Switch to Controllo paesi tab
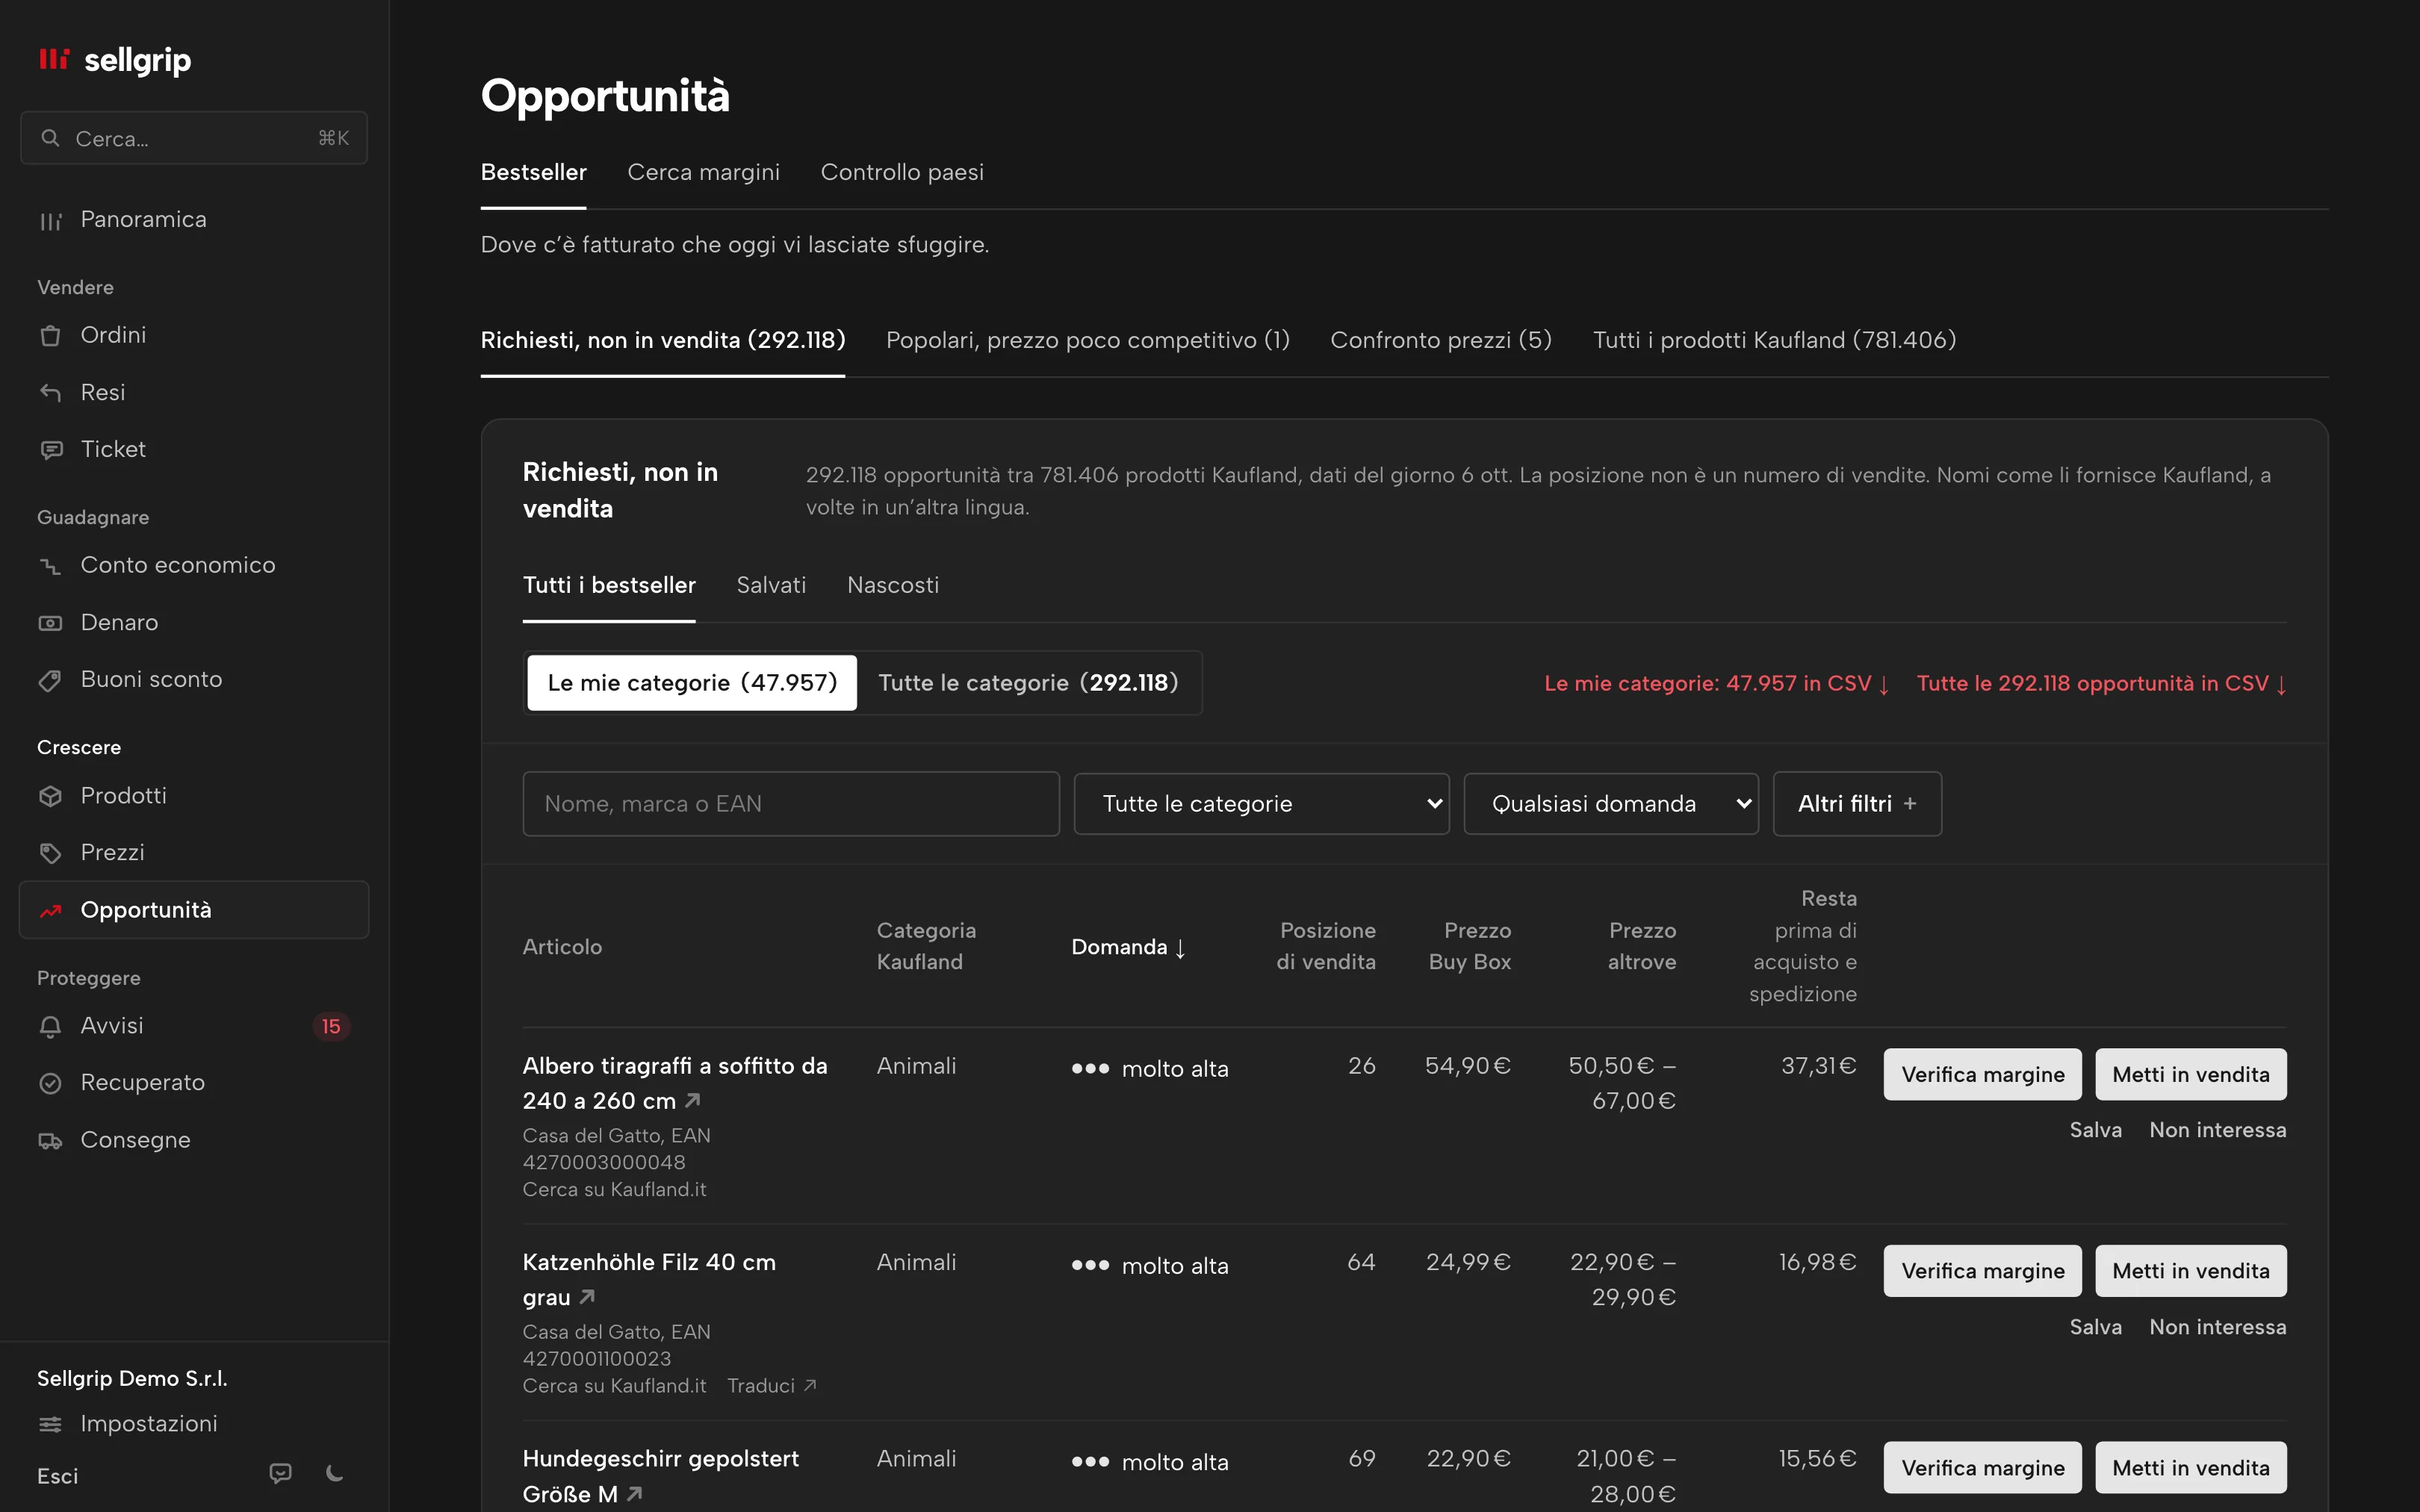2420x1512 pixels. (902, 172)
